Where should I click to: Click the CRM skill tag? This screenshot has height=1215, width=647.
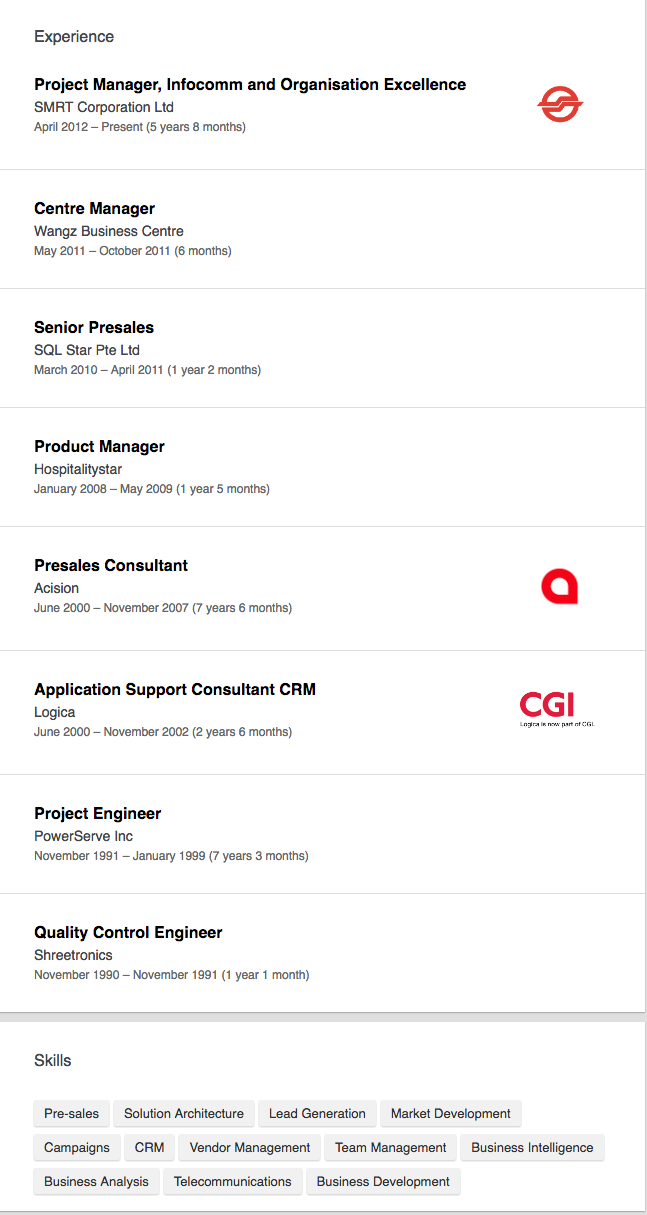click(149, 1148)
